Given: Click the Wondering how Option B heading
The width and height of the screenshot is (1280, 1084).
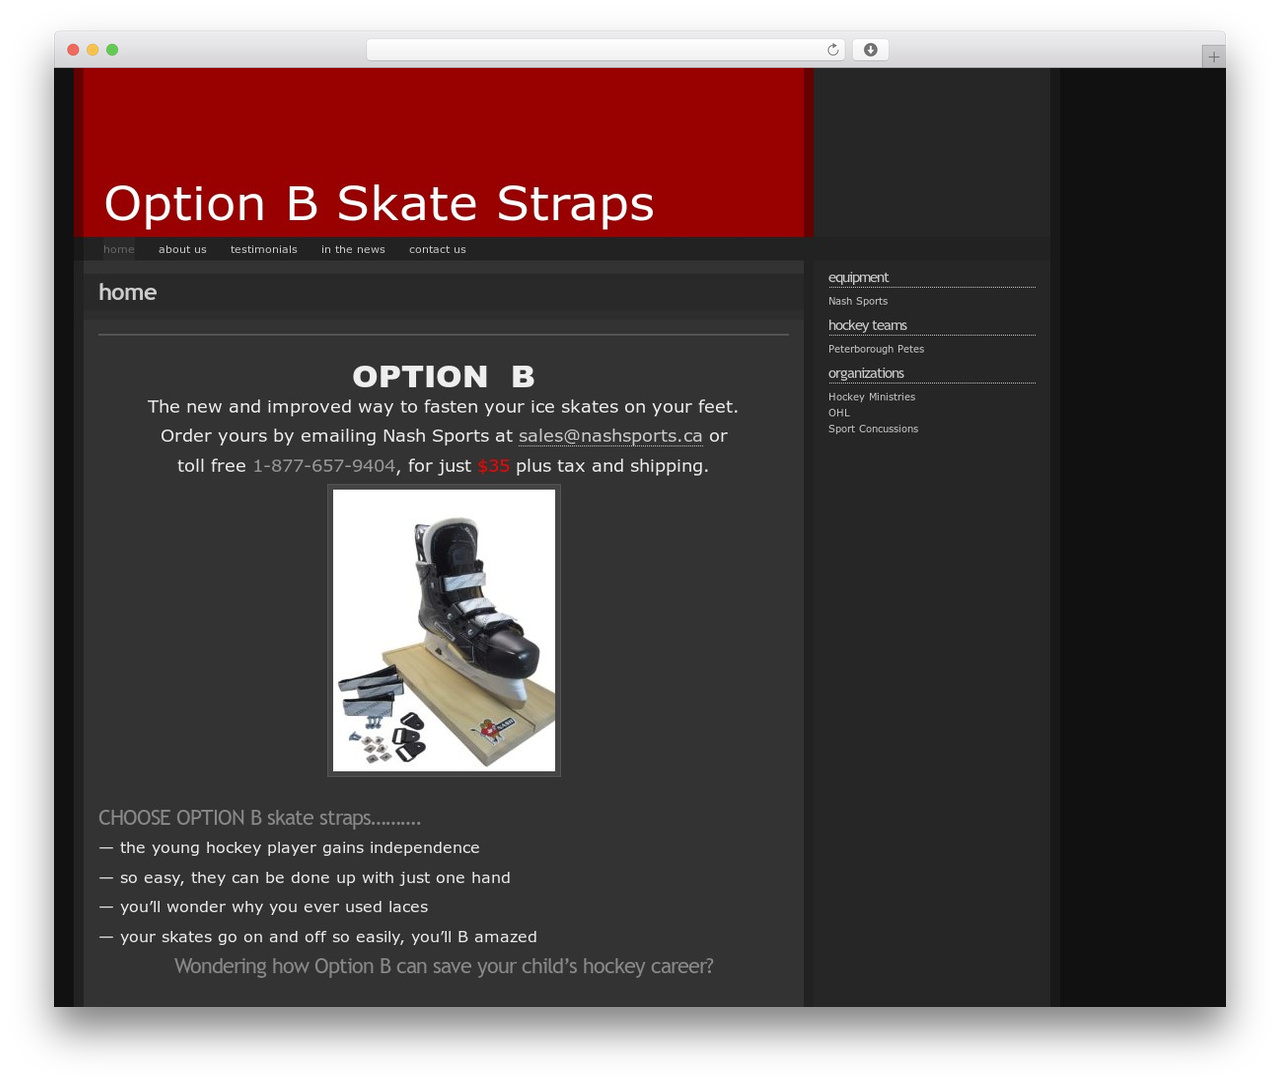Looking at the screenshot, I should [x=444, y=966].
